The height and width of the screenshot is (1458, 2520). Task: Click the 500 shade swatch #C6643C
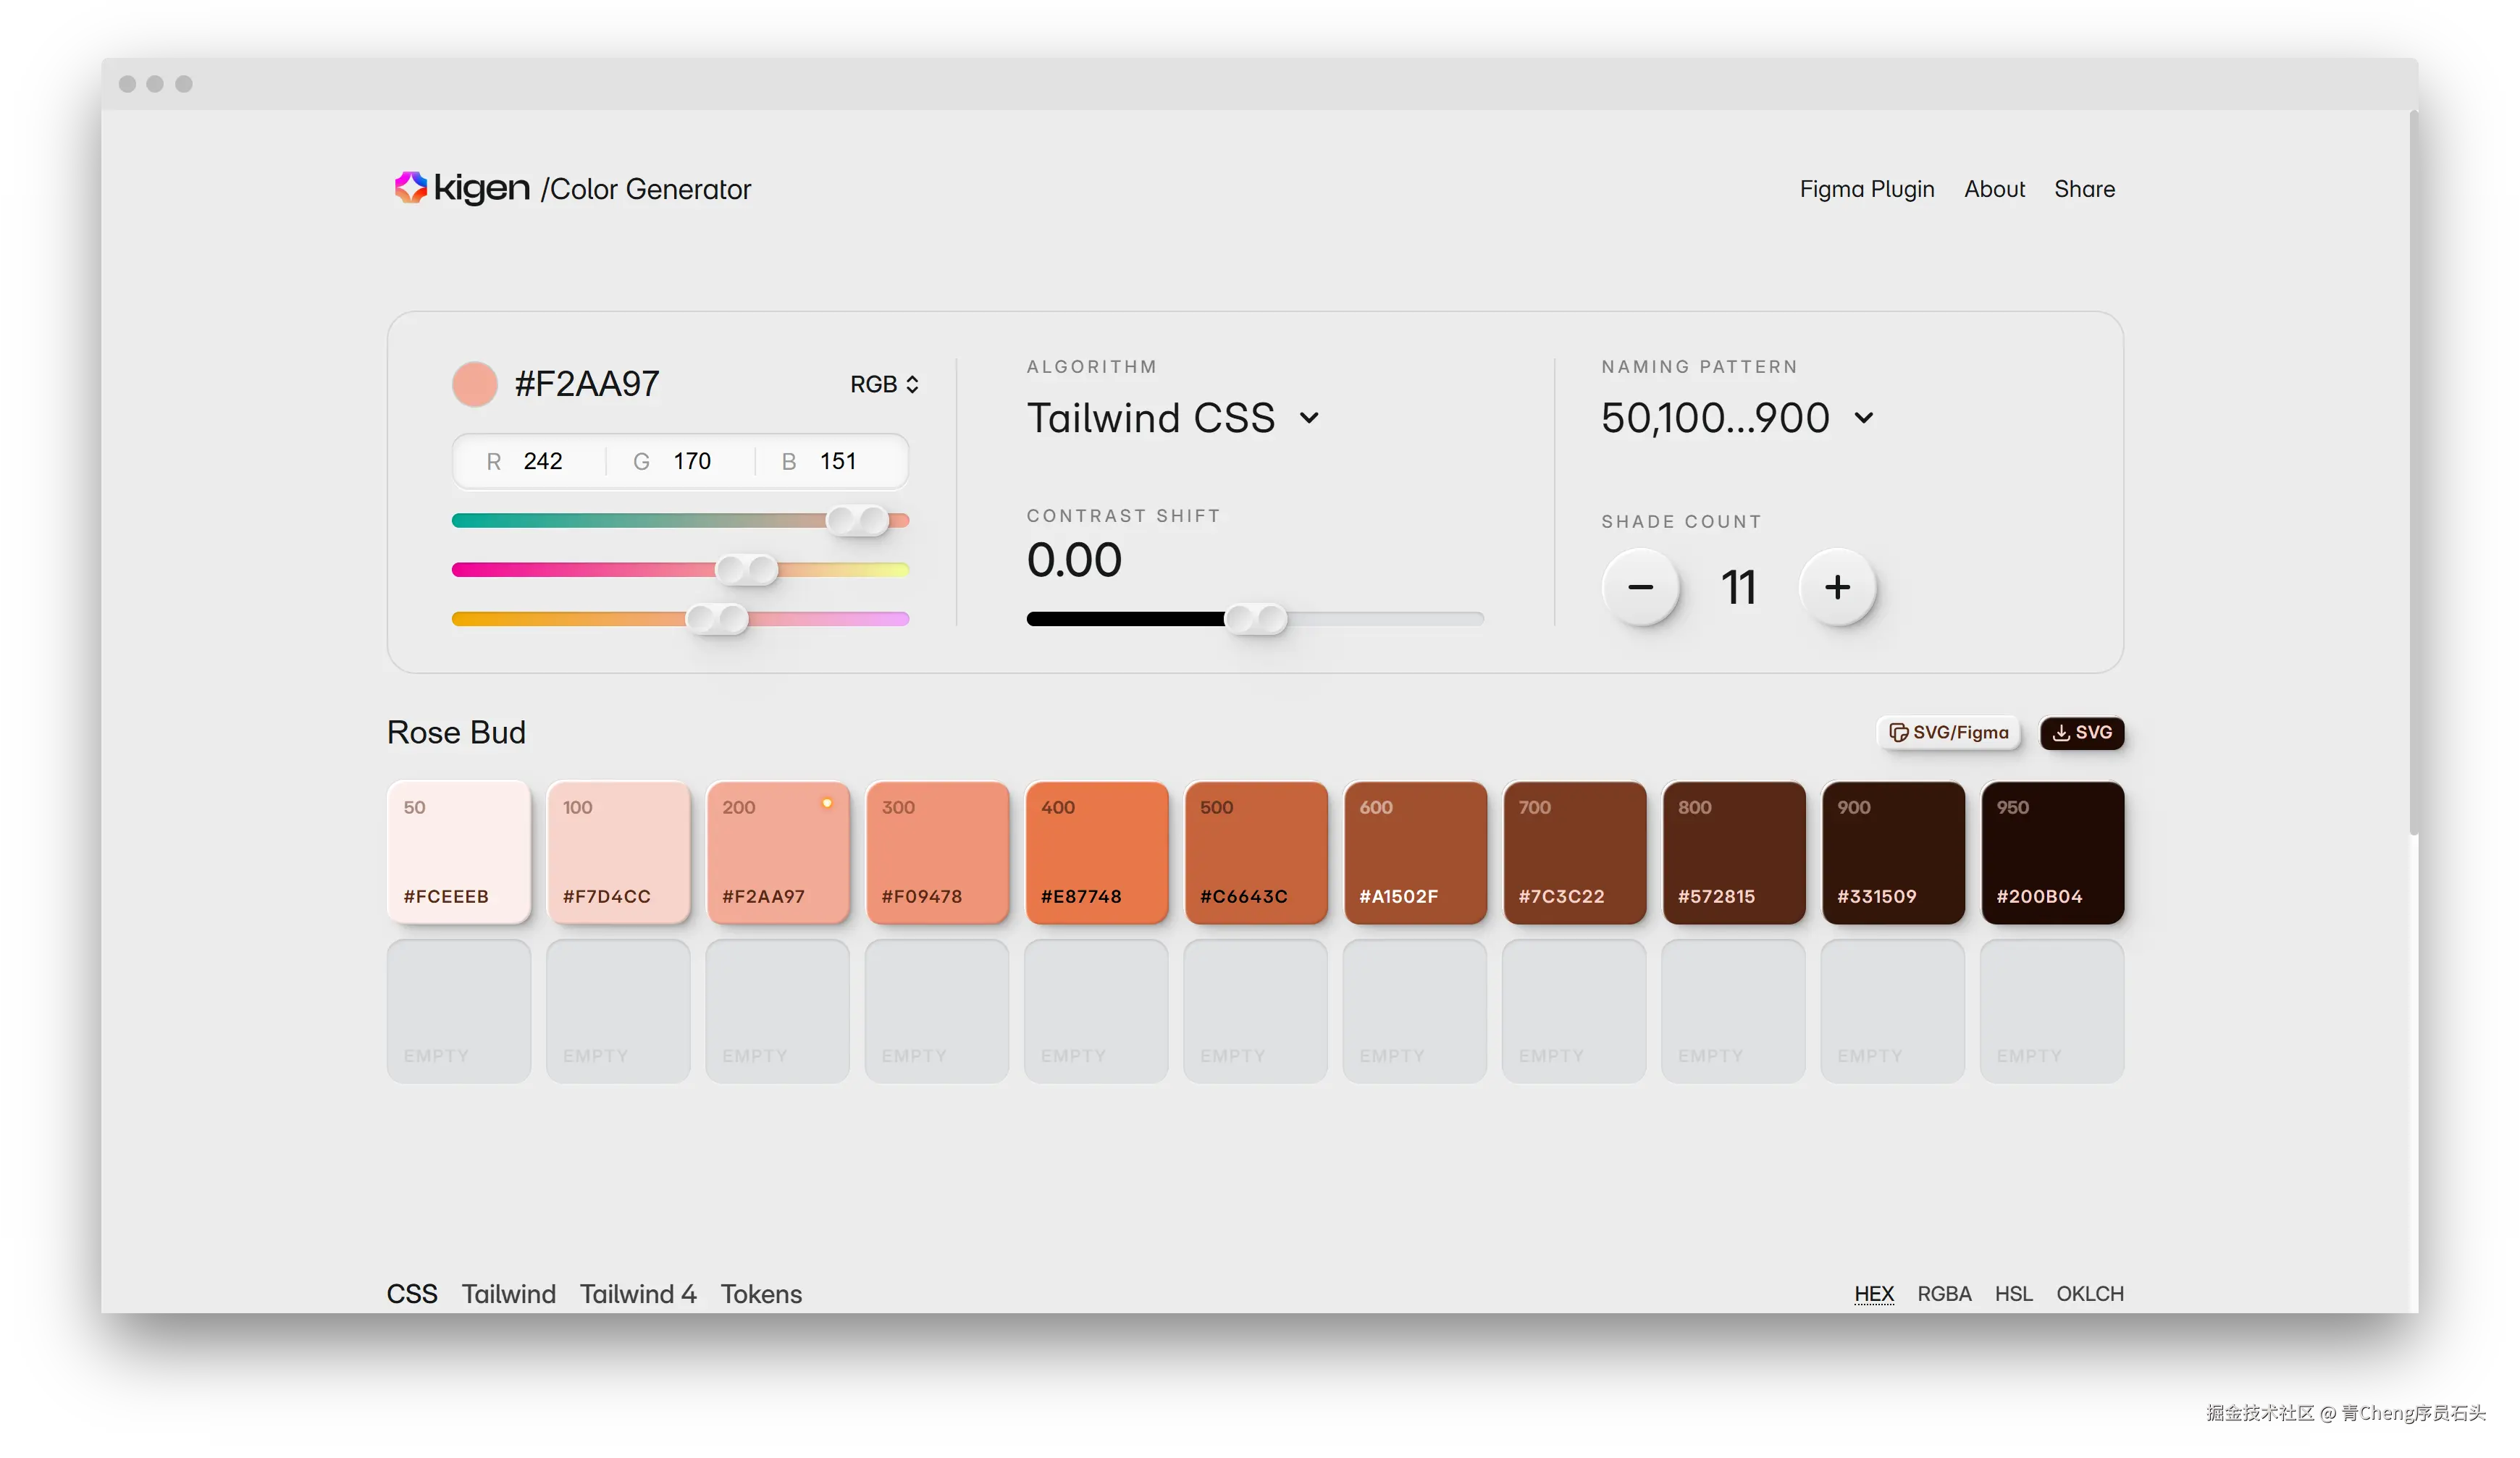(x=1256, y=852)
